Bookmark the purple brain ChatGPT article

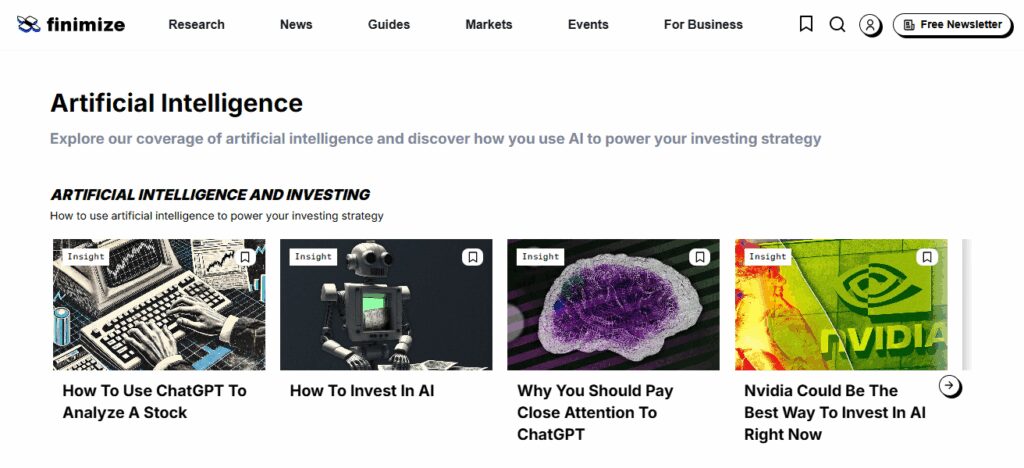coord(699,257)
